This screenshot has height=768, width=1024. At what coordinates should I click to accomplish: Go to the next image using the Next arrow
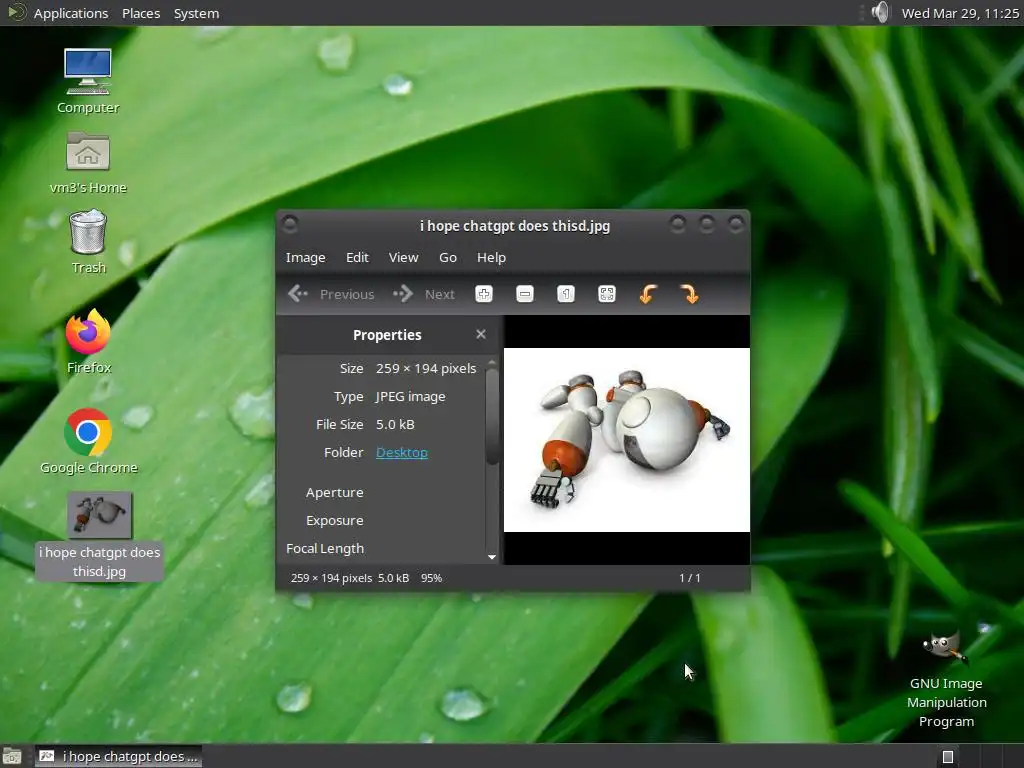(423, 294)
